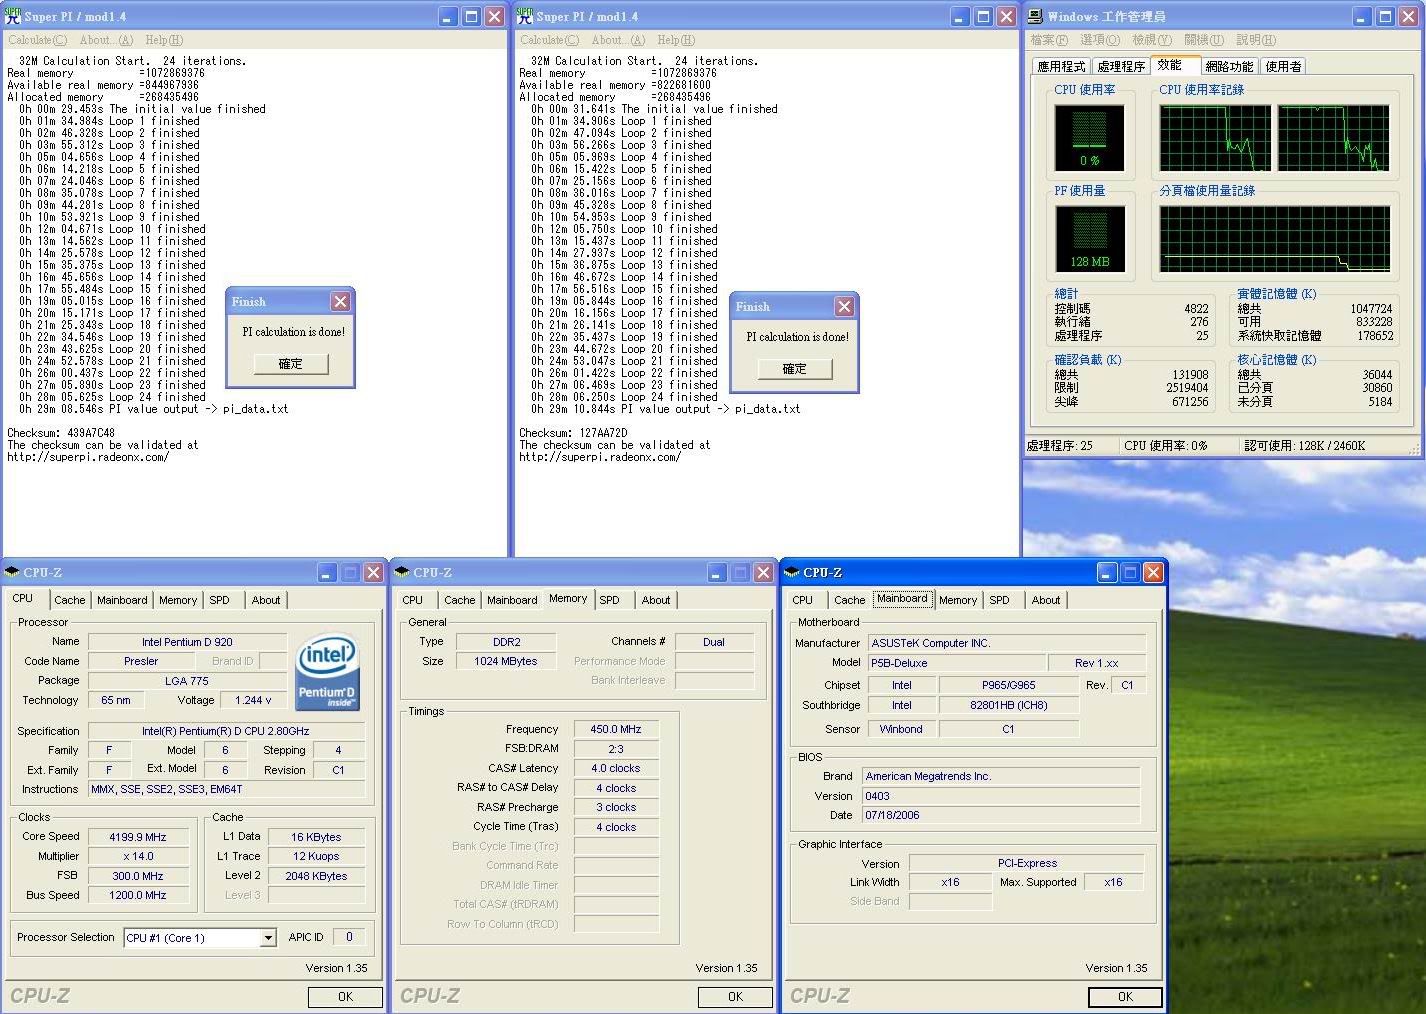The image size is (1426, 1014).
Task: Click Super PI icon in right window title bar
Action: tap(525, 16)
